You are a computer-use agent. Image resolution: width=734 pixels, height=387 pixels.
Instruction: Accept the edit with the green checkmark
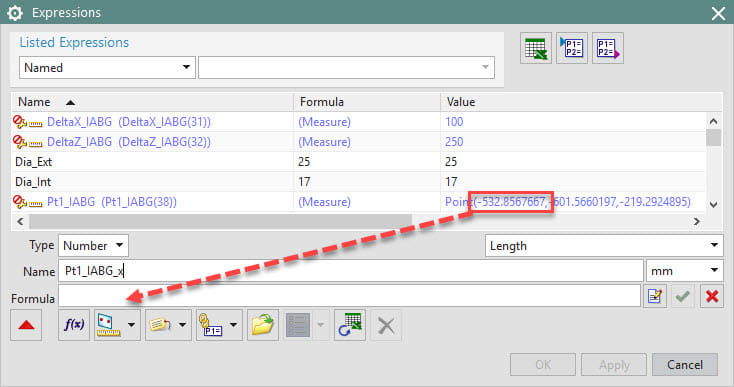coord(683,296)
